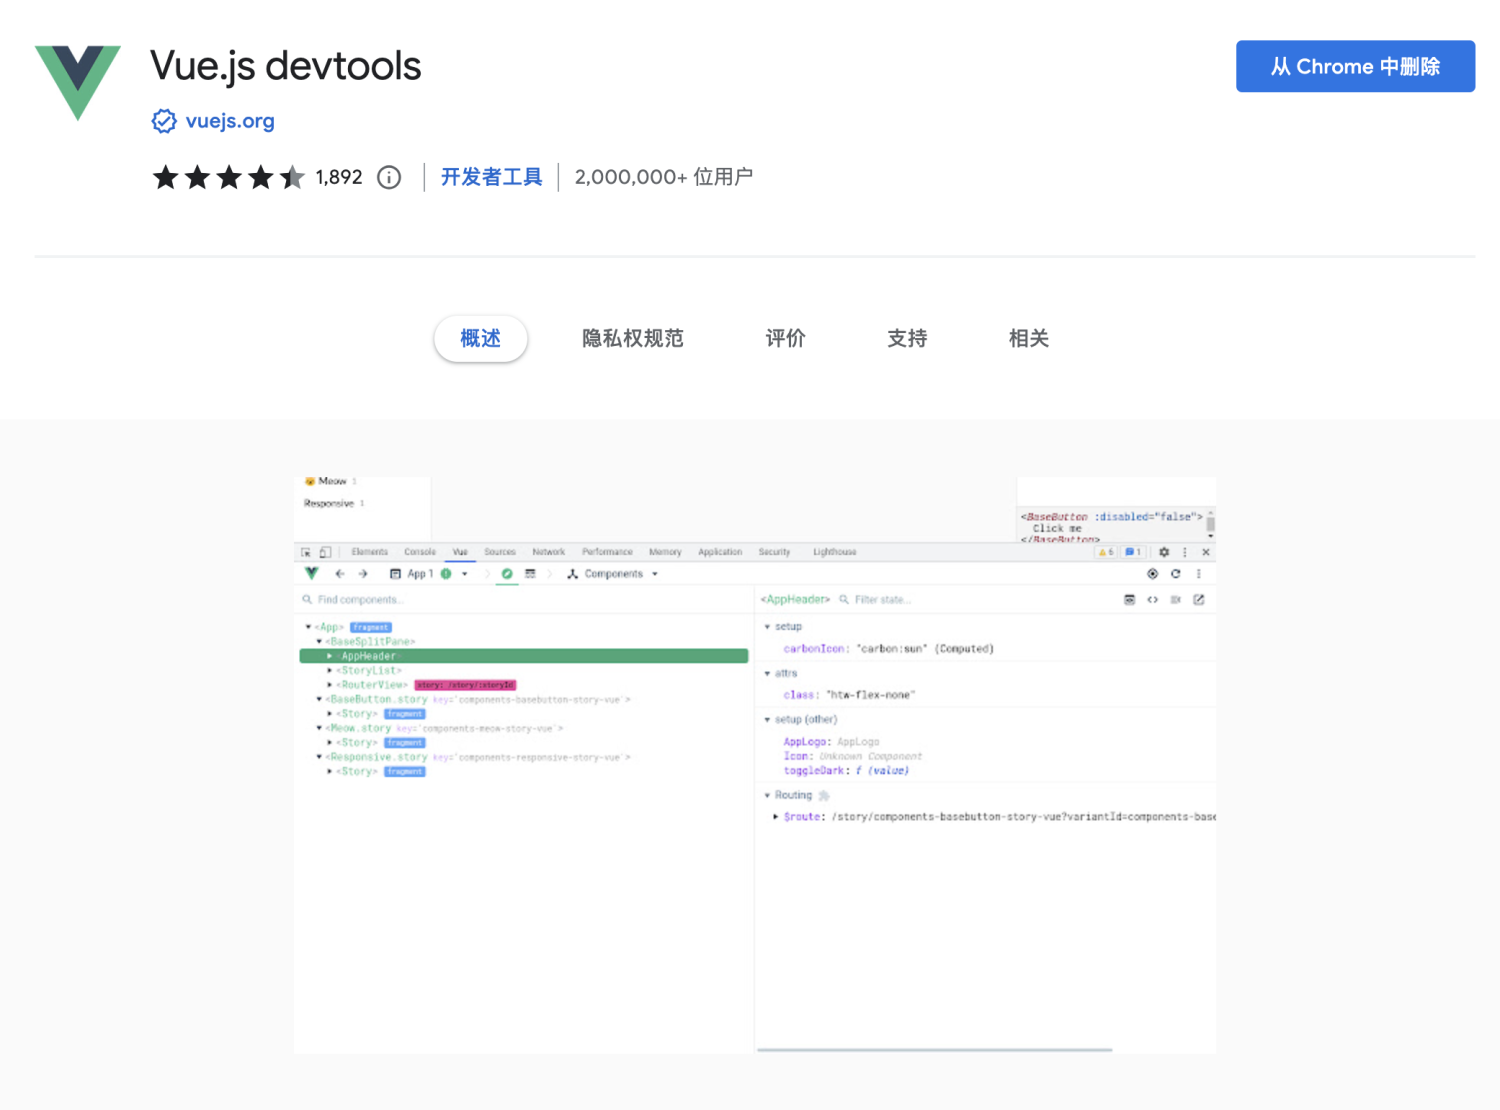
Task: Click the five-star rating display
Action: 229,178
